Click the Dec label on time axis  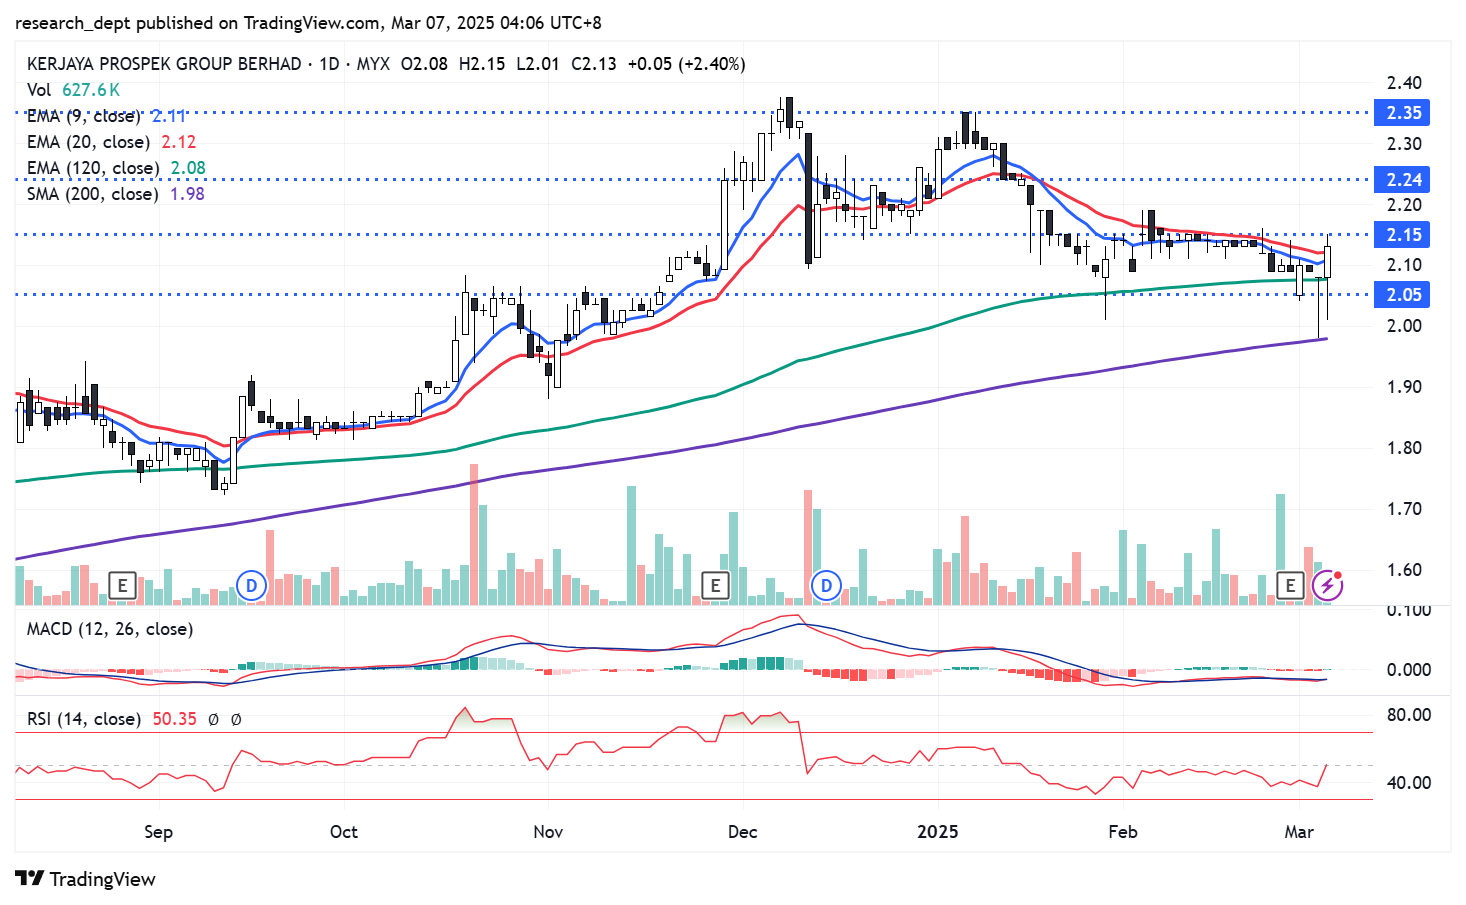coord(742,832)
